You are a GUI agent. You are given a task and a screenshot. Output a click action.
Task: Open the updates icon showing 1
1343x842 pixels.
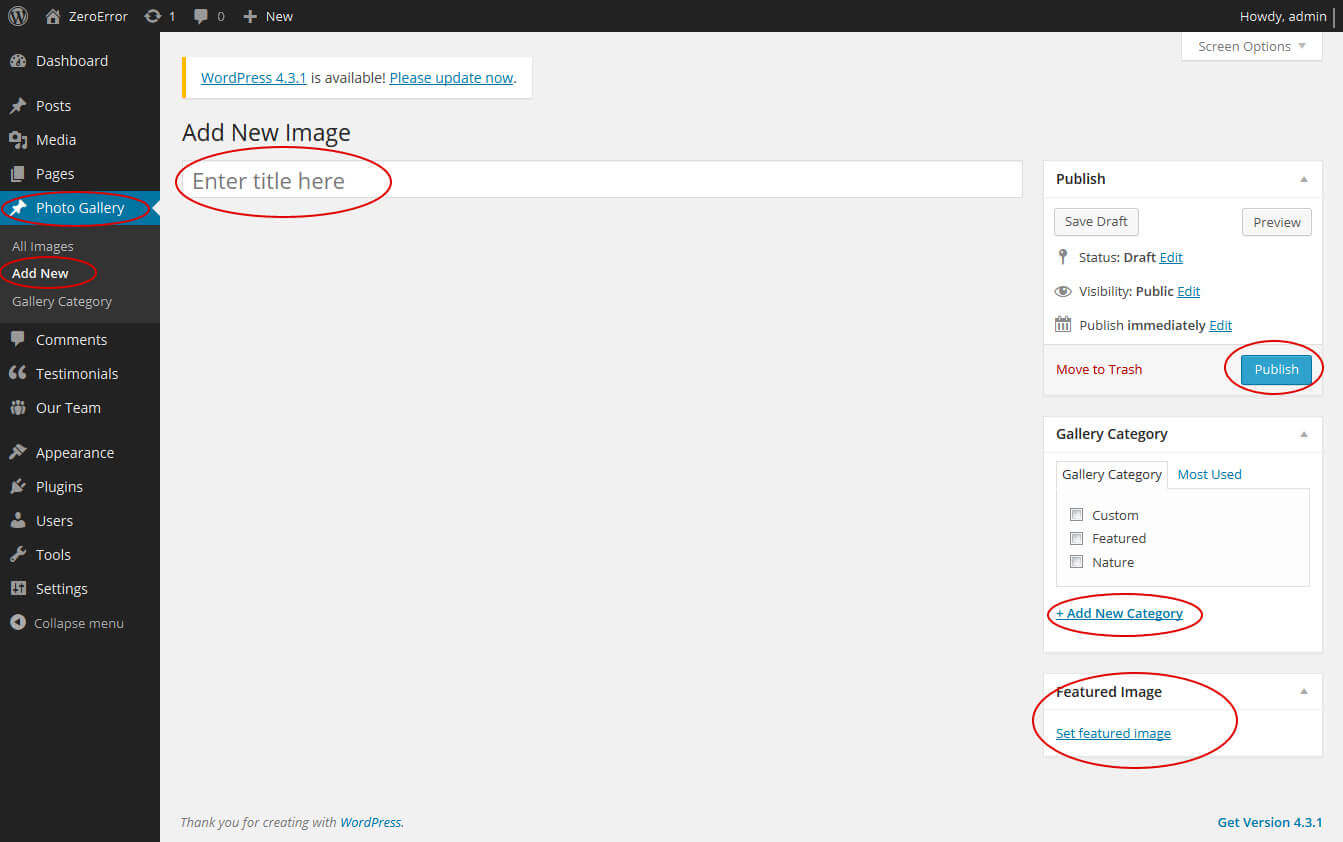click(x=153, y=16)
